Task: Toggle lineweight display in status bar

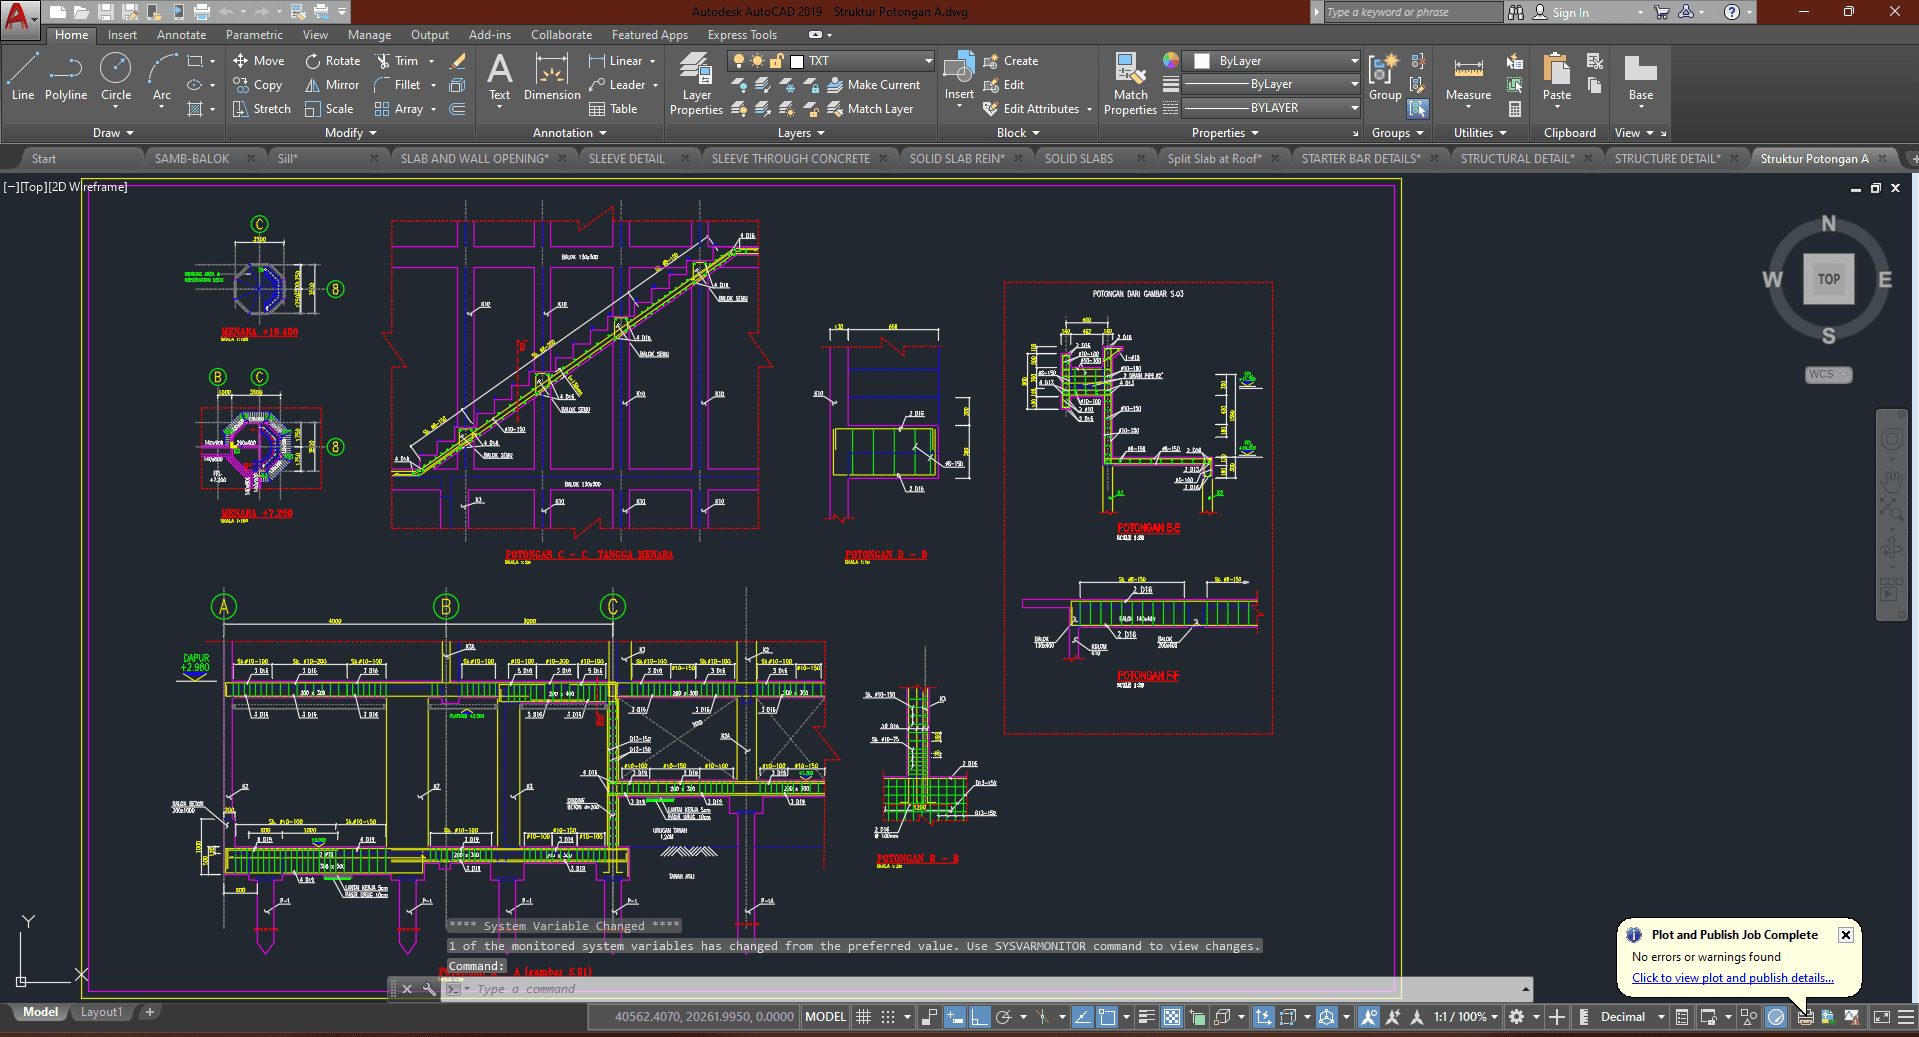Action: tap(1146, 1017)
